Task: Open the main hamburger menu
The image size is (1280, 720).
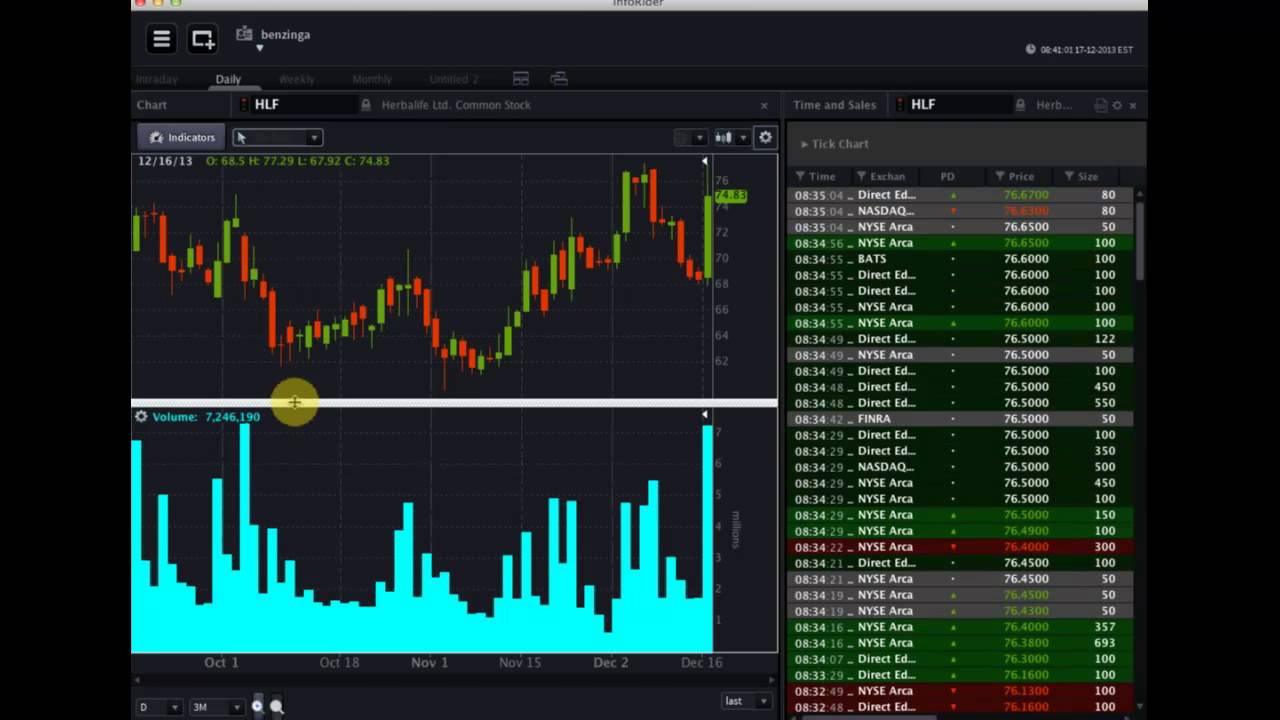Action: (x=161, y=39)
